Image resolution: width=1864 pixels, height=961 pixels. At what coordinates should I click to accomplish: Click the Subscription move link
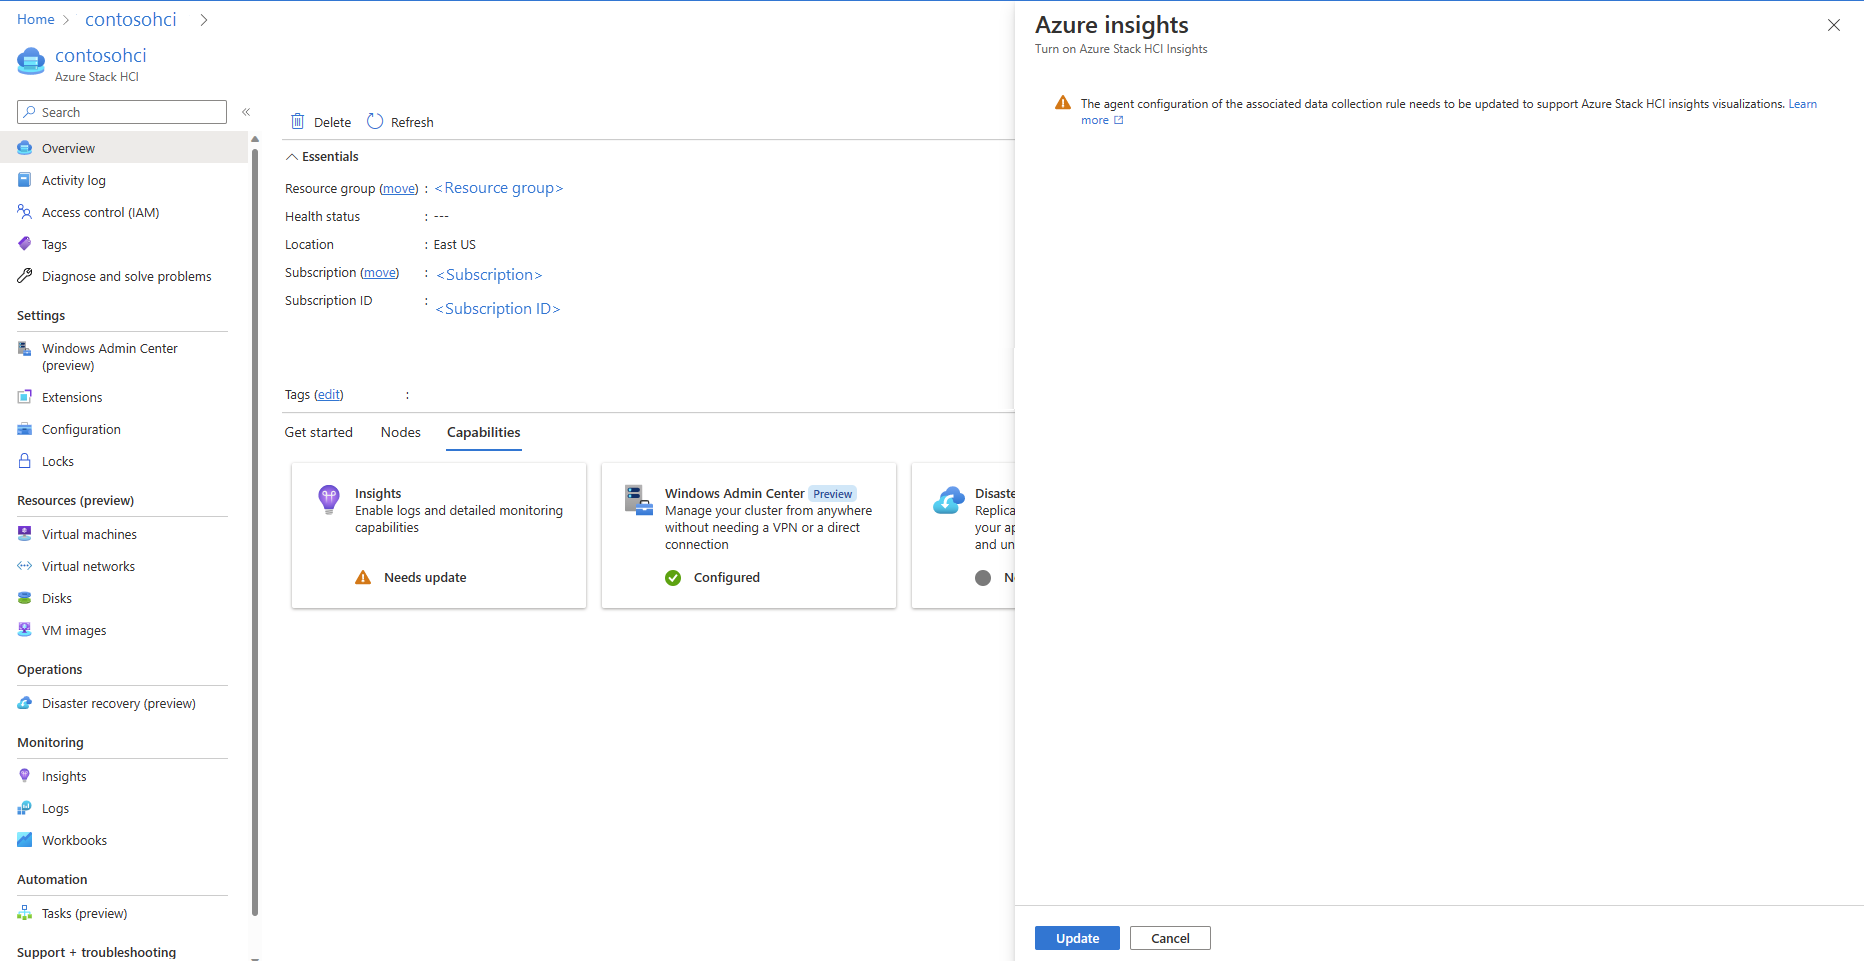click(380, 273)
